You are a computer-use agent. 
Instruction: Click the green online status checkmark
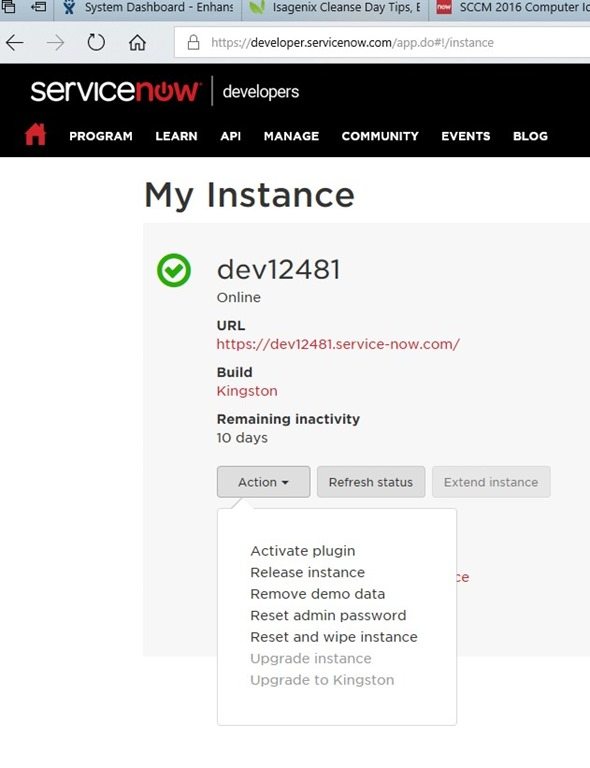[x=174, y=270]
